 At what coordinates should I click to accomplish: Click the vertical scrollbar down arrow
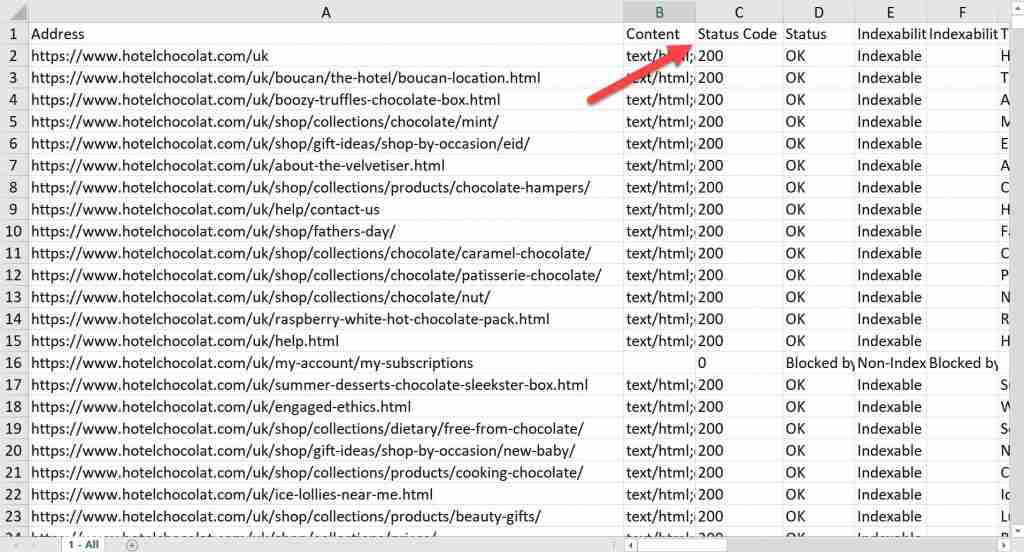coord(1017,530)
